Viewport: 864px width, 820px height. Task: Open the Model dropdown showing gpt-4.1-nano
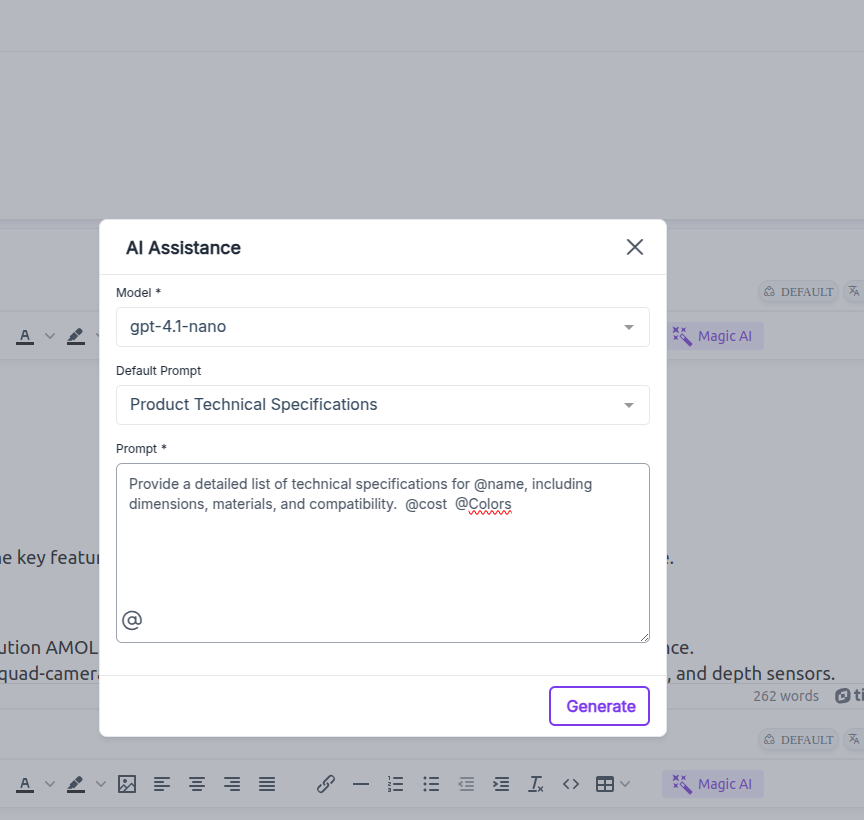(x=383, y=327)
